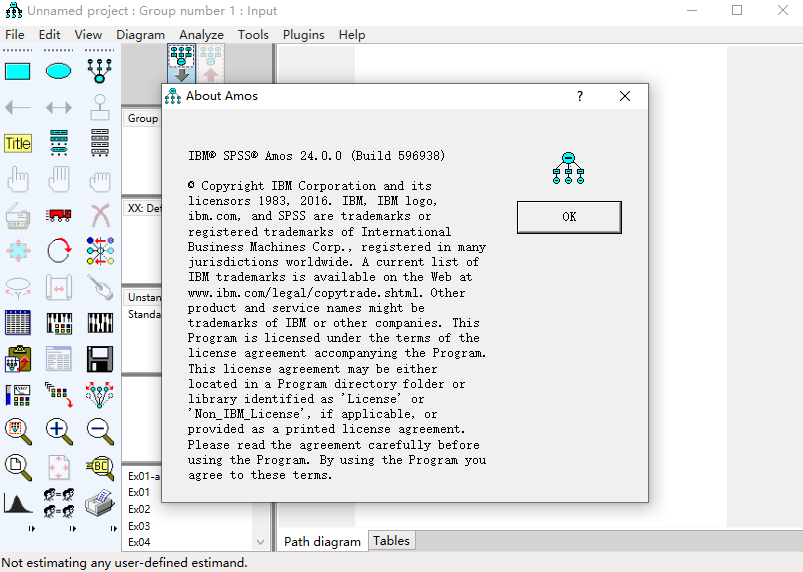Pick the rotate indicators circular arrow tool
803x572 pixels.
[59, 251]
